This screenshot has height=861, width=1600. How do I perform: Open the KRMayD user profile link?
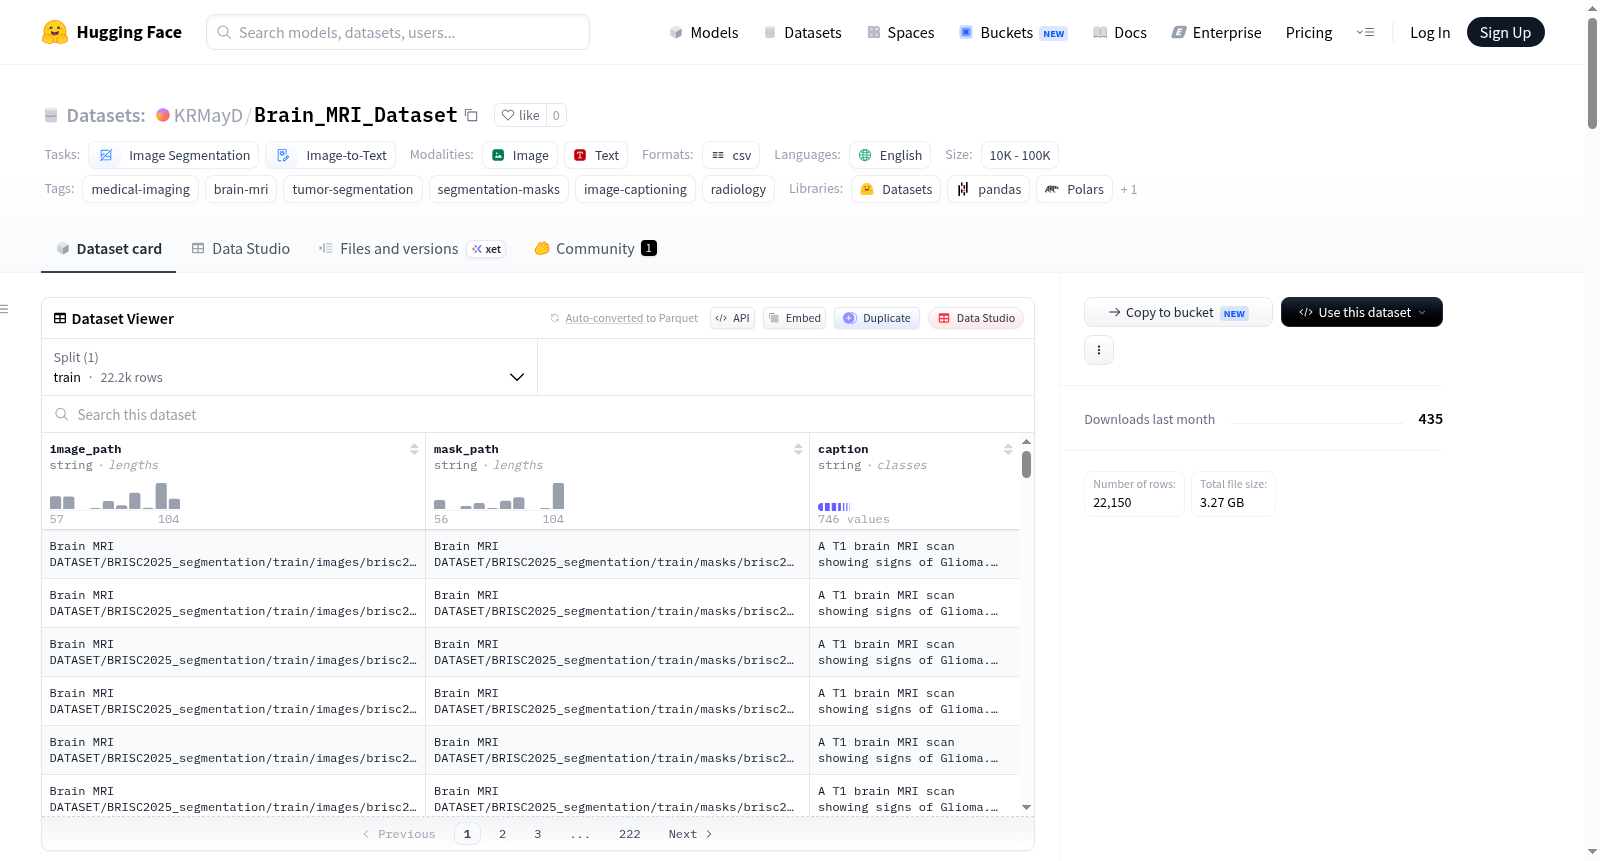208,115
